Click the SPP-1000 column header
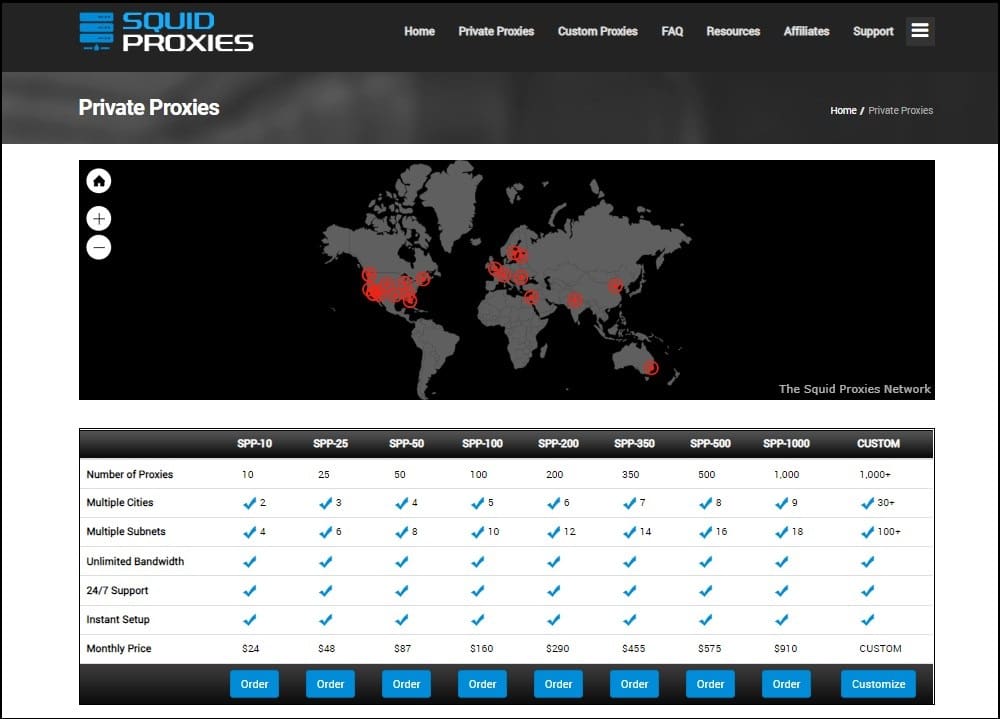This screenshot has width=1000, height=719. point(786,443)
